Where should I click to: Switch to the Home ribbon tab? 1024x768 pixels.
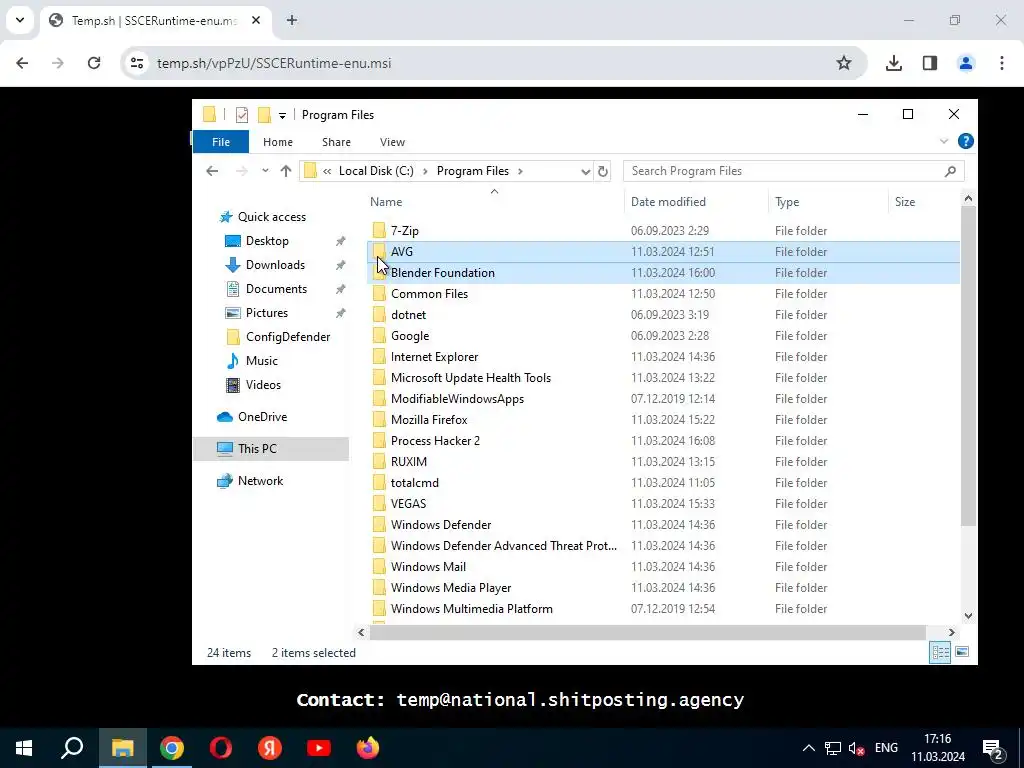(278, 142)
